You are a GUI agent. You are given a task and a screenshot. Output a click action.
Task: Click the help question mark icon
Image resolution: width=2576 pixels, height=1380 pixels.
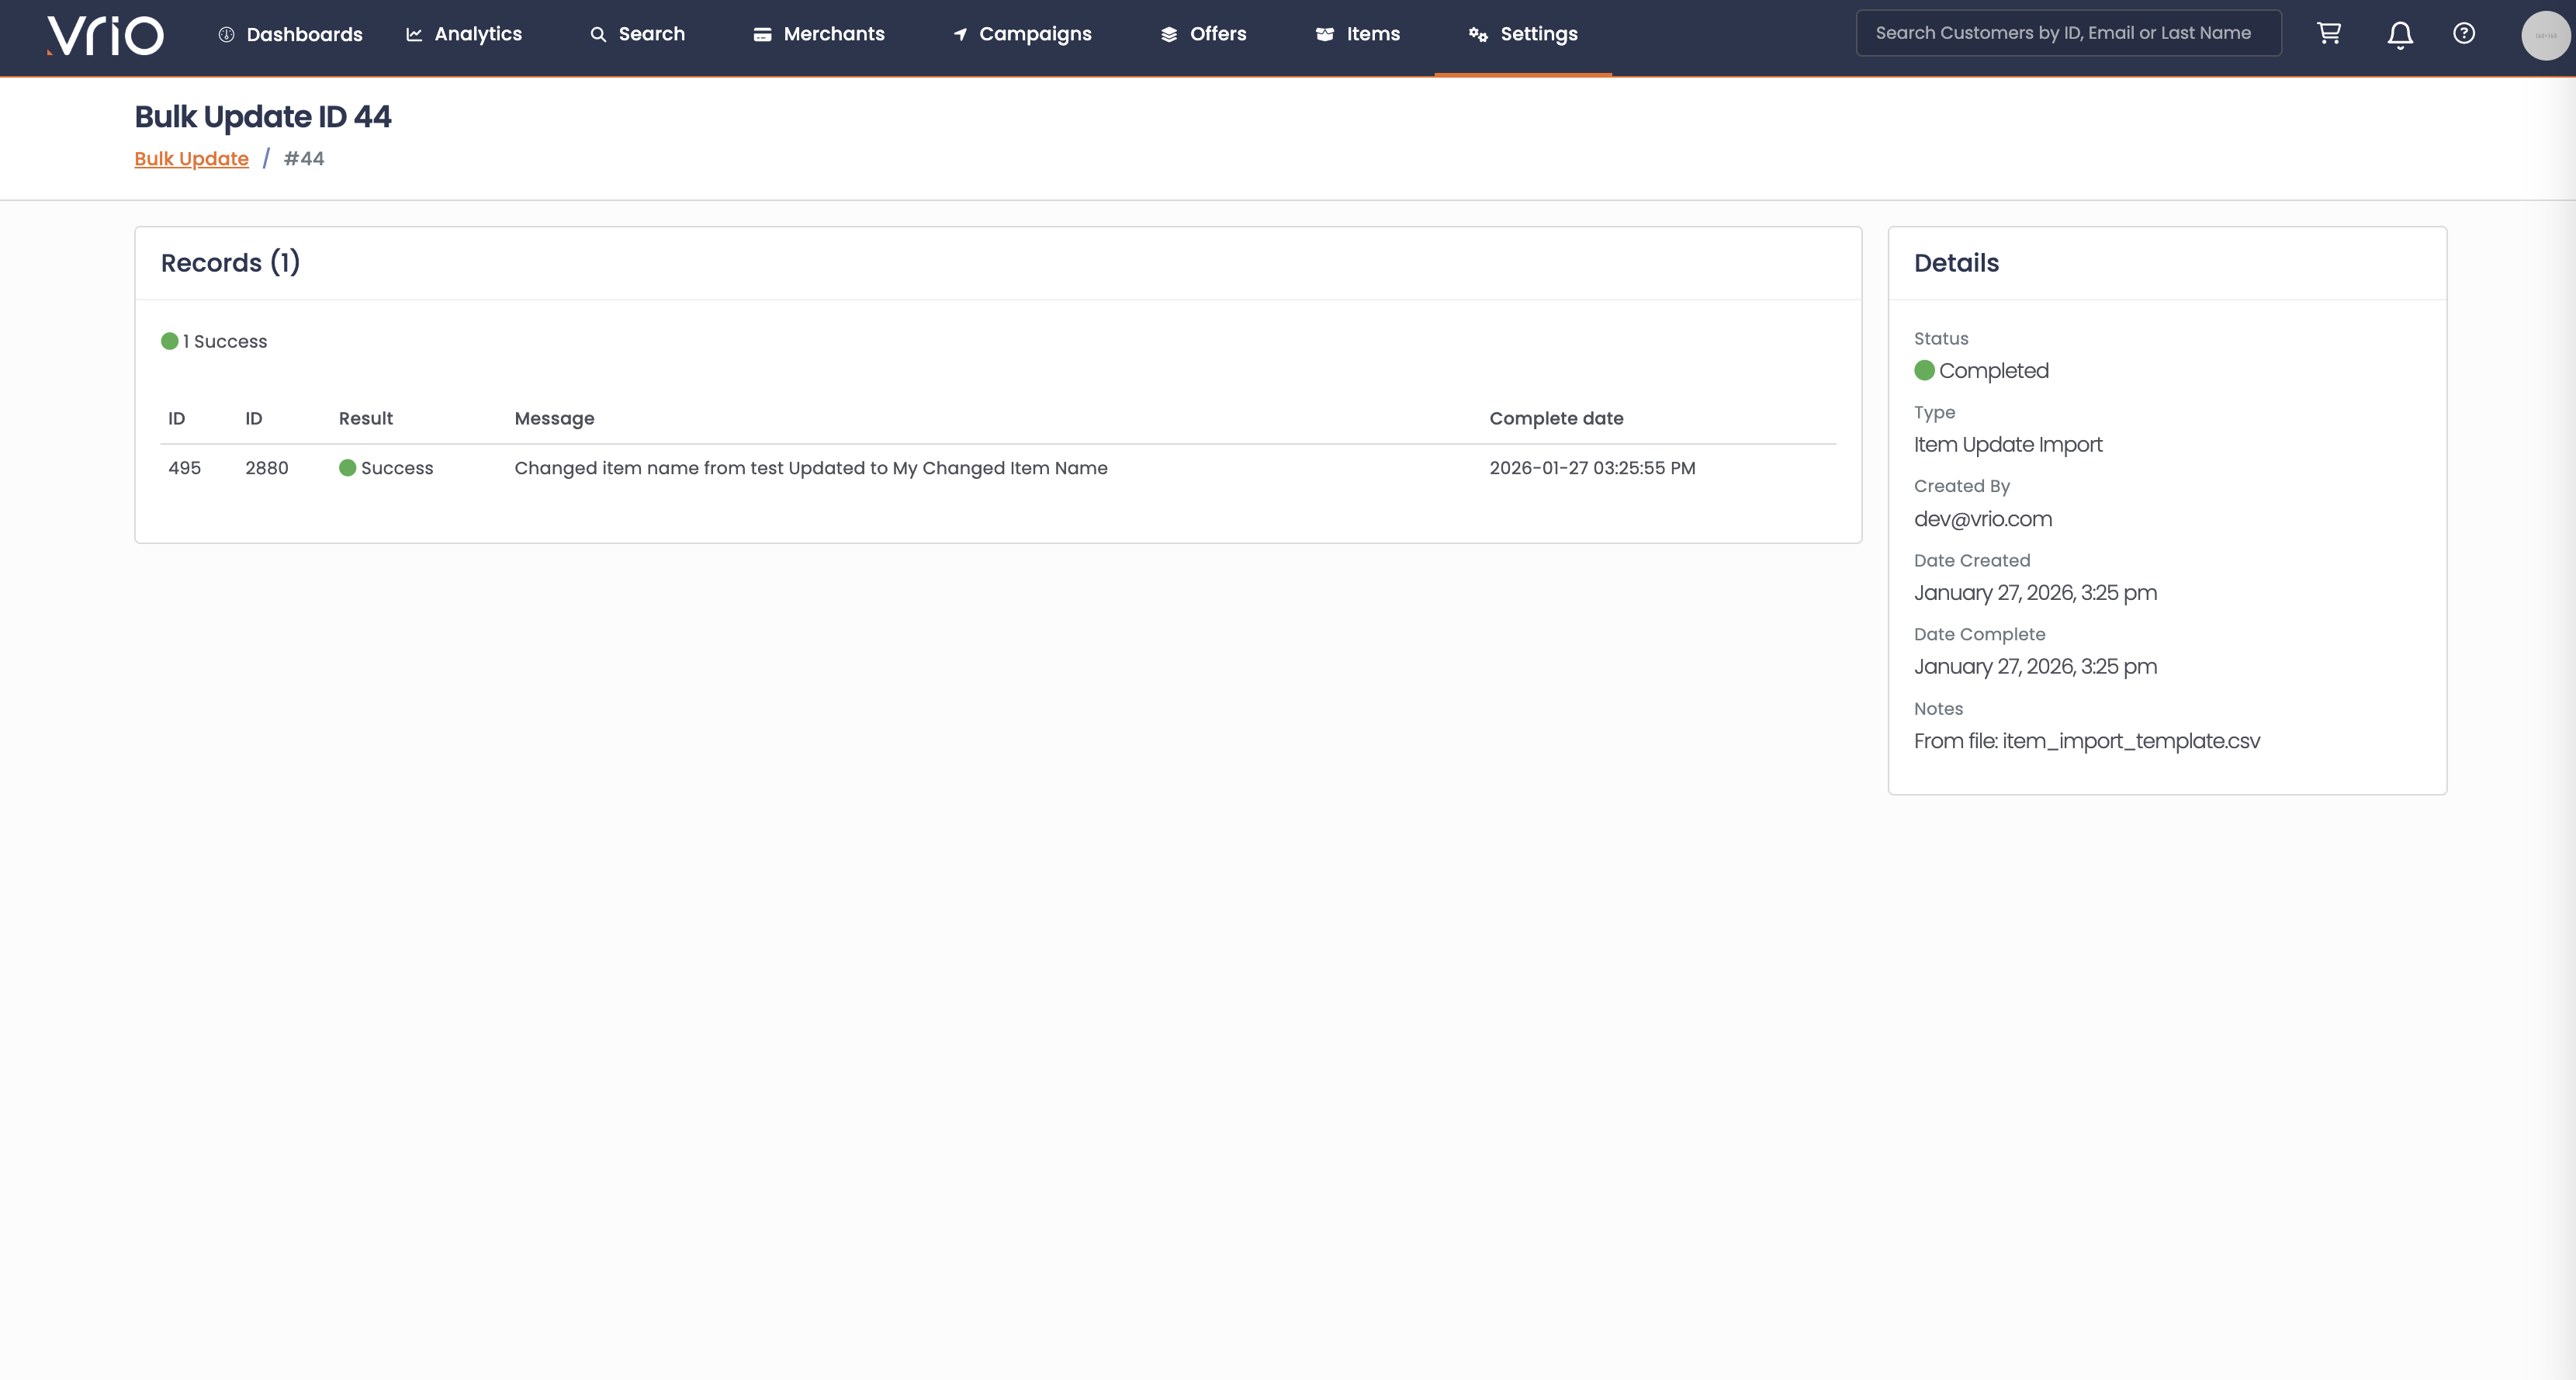coord(2464,34)
